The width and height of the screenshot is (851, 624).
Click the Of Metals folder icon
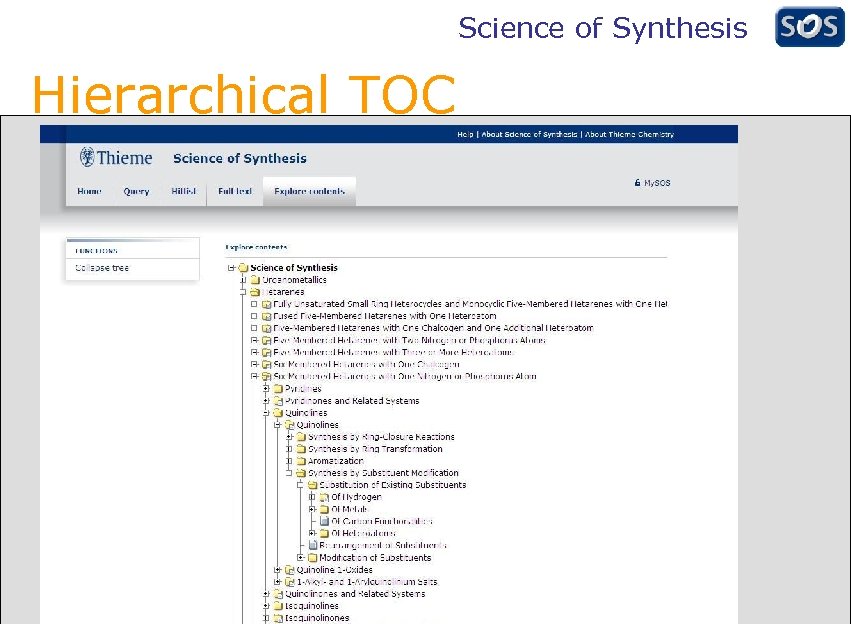[x=325, y=510]
